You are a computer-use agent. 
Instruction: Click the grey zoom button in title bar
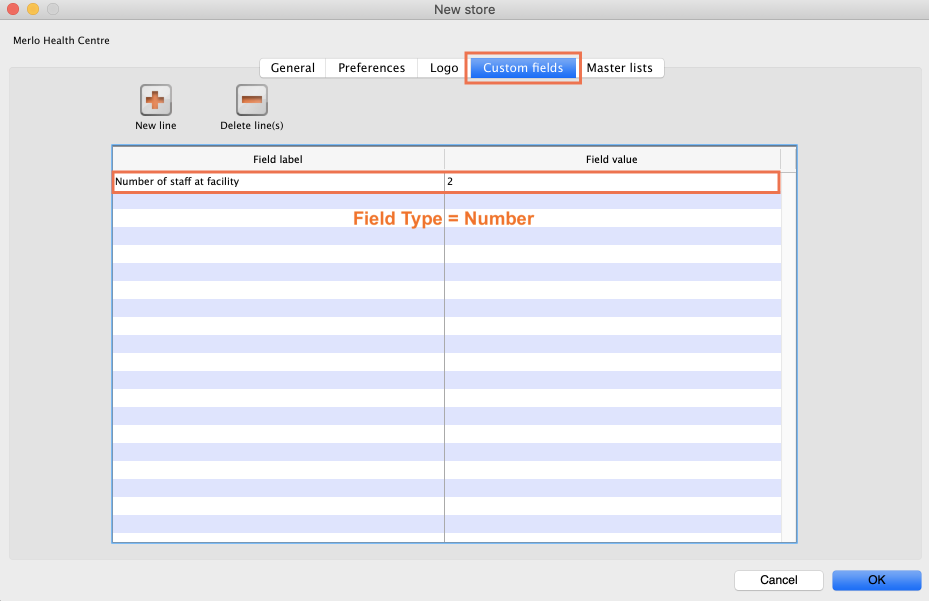click(52, 9)
